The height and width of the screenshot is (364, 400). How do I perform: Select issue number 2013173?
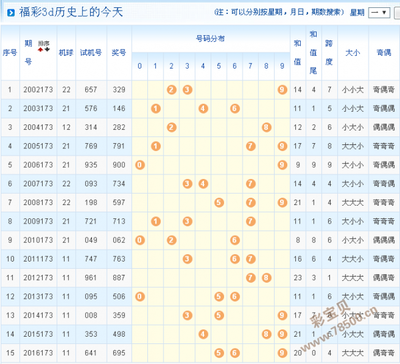pyautogui.click(x=38, y=296)
